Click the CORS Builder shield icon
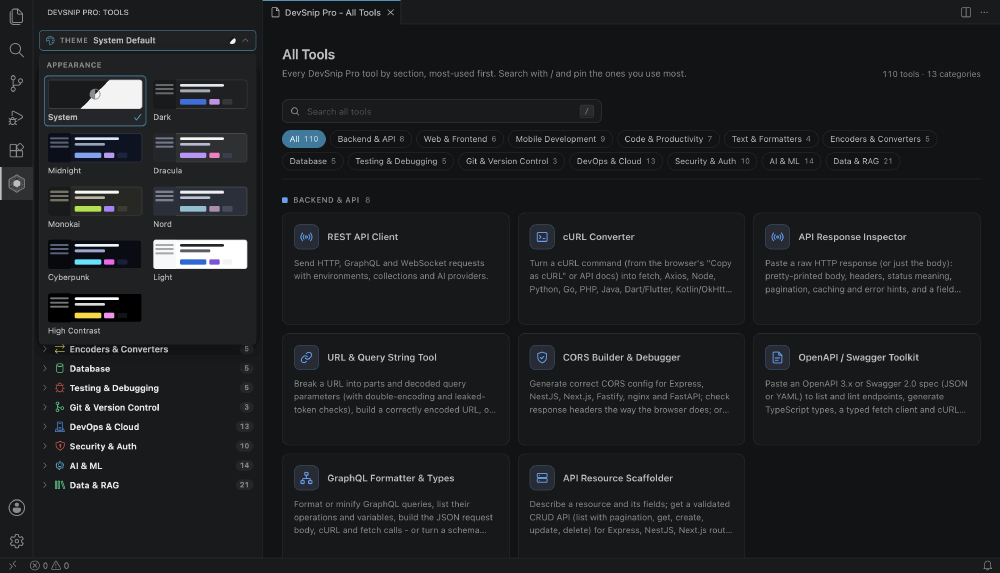Image resolution: width=1000 pixels, height=573 pixels. tap(541, 357)
